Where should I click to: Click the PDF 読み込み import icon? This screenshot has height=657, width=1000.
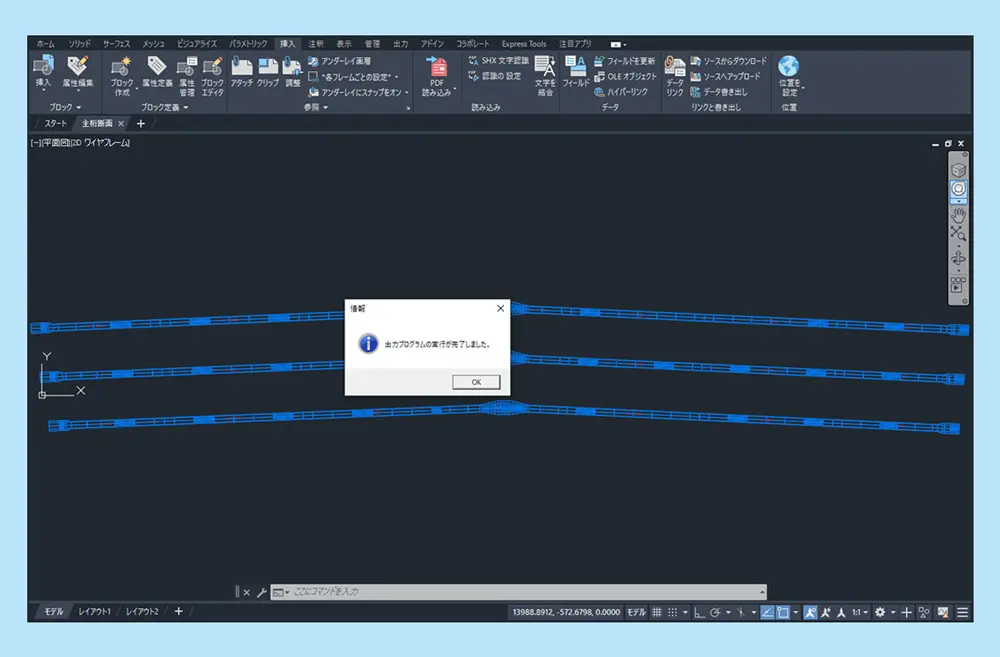(x=436, y=76)
